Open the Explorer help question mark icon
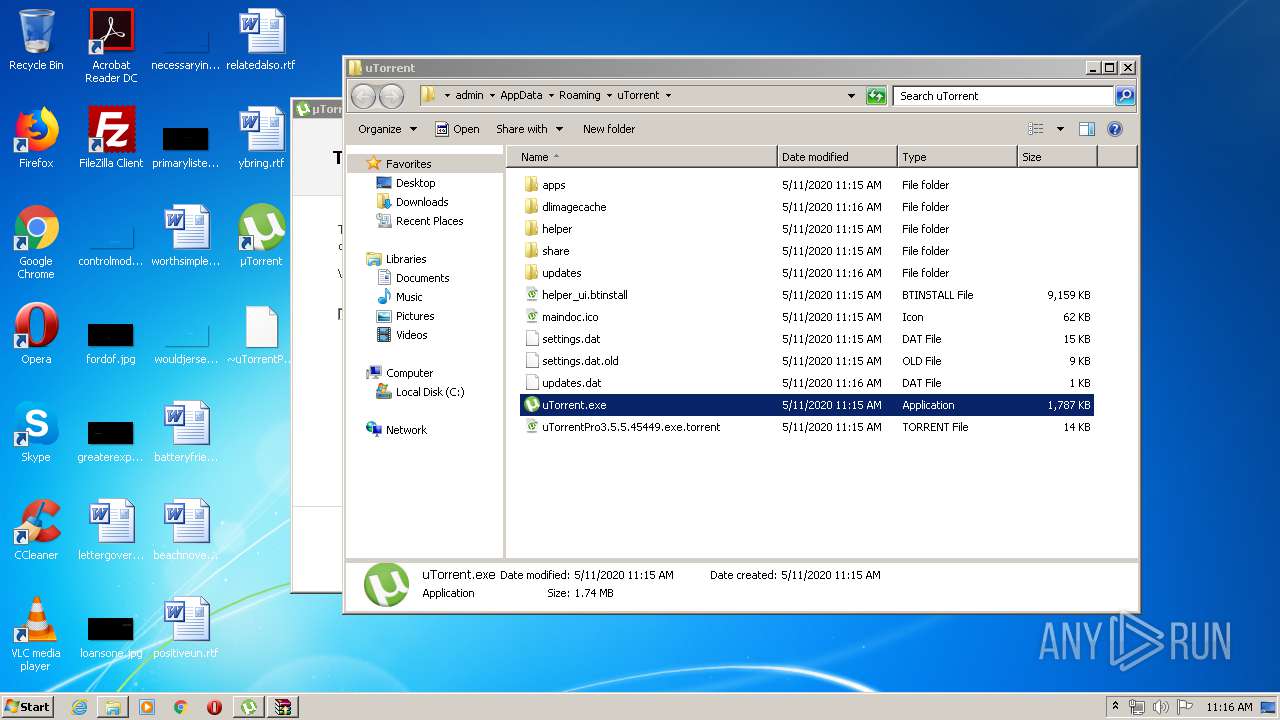1280x720 pixels. point(1115,129)
